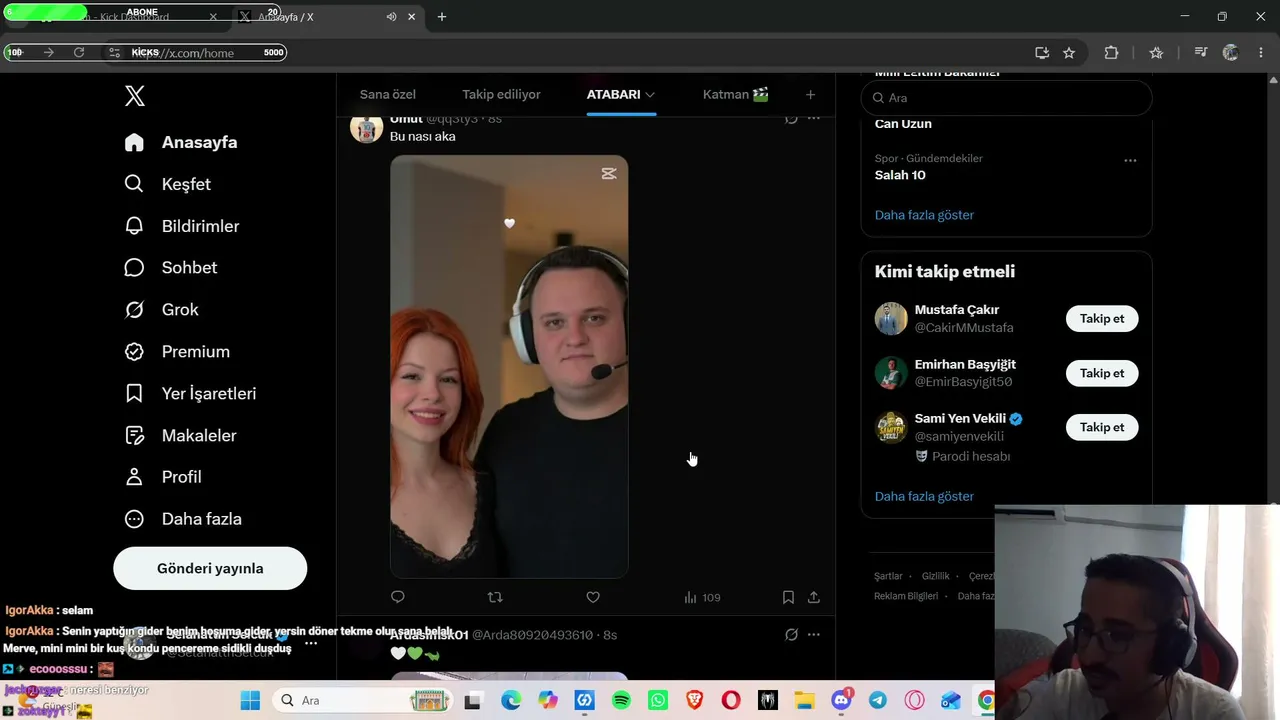1280x720 pixels.
Task: Switch to the Sana özel tab
Action: pyautogui.click(x=388, y=95)
